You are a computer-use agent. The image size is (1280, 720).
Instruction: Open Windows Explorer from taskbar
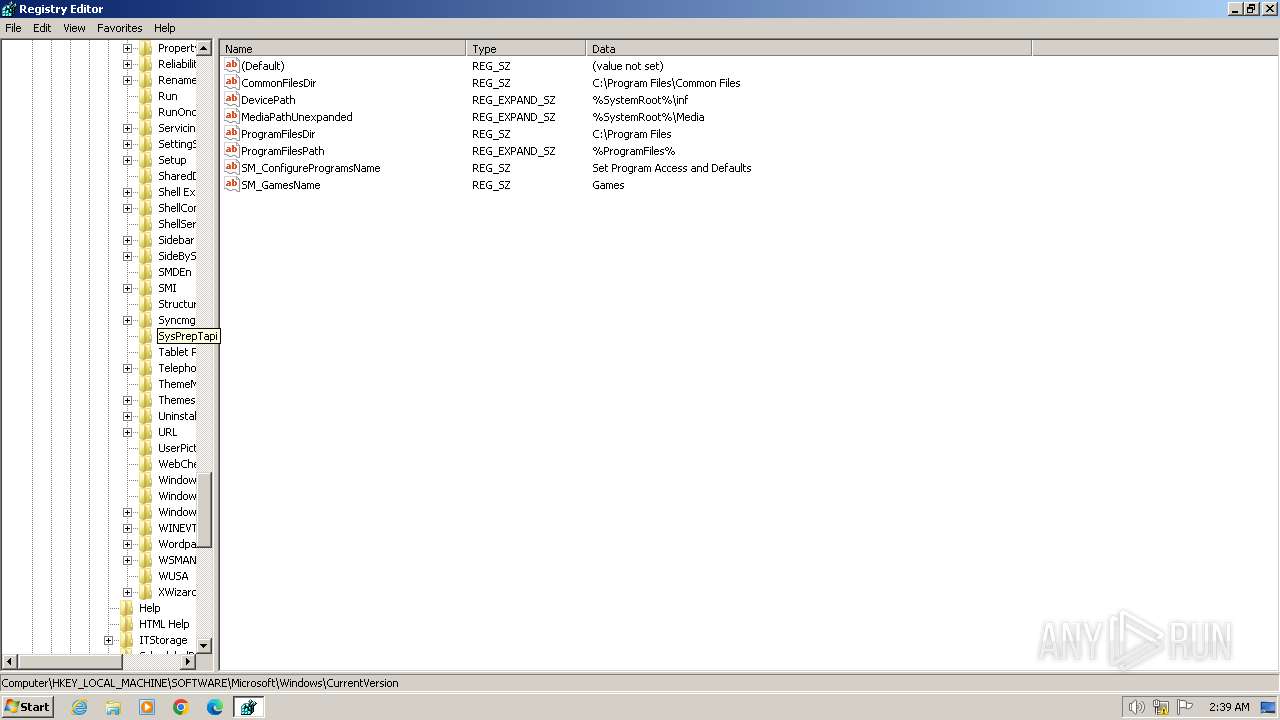113,707
